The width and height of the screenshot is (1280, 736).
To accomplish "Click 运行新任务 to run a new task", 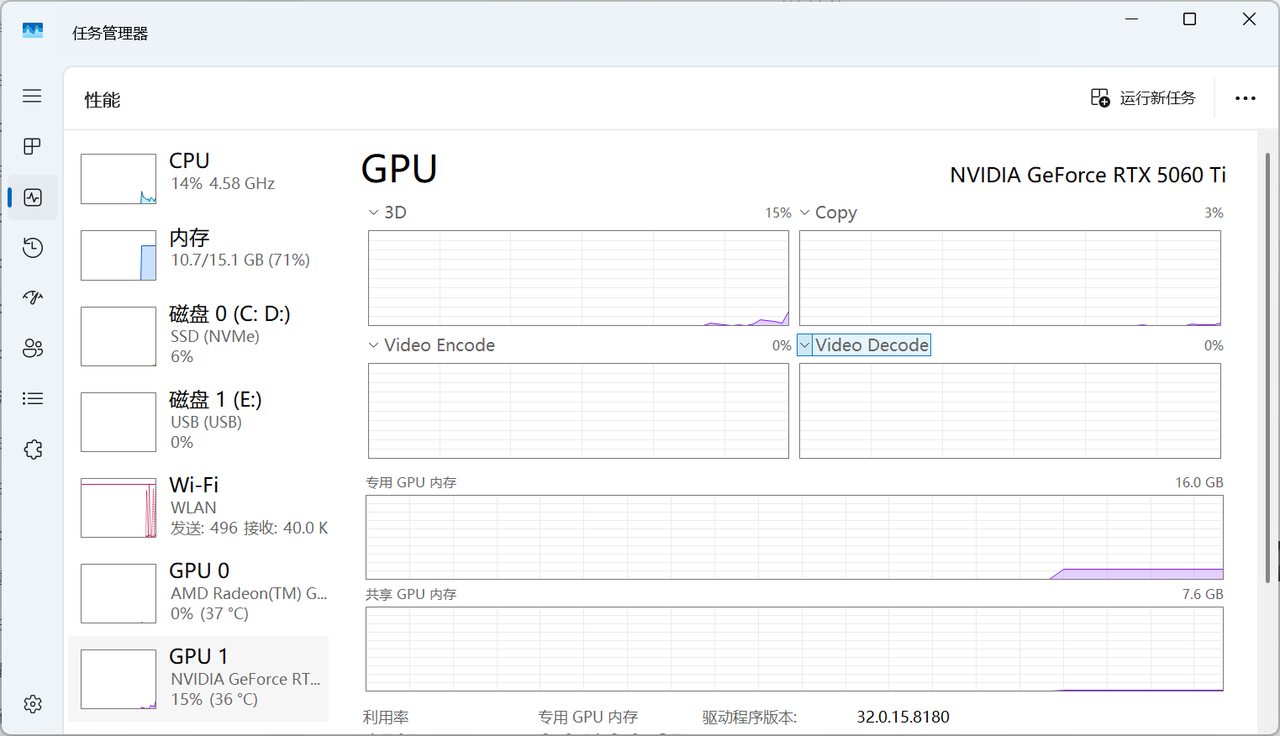I will tap(1143, 98).
